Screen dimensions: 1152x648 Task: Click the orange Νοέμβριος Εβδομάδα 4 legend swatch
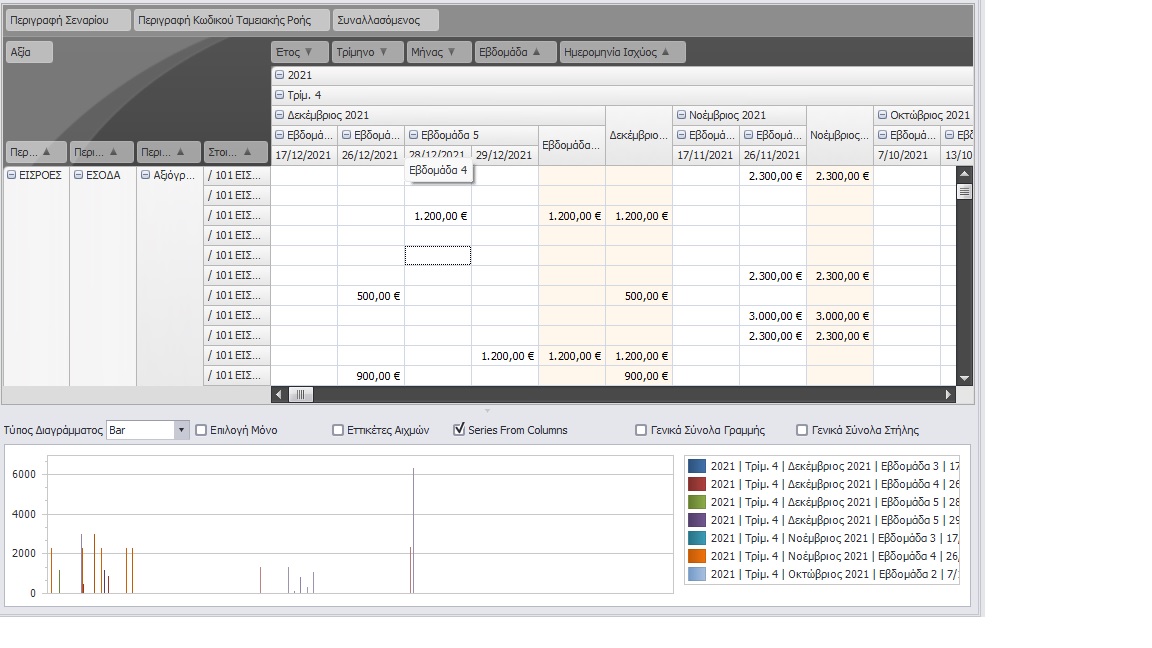click(697, 556)
